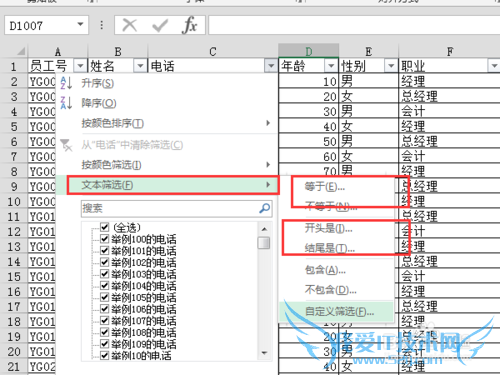This screenshot has width=500, height=375.
Task: Click the search magnifier icon in filter box
Action: (265, 208)
